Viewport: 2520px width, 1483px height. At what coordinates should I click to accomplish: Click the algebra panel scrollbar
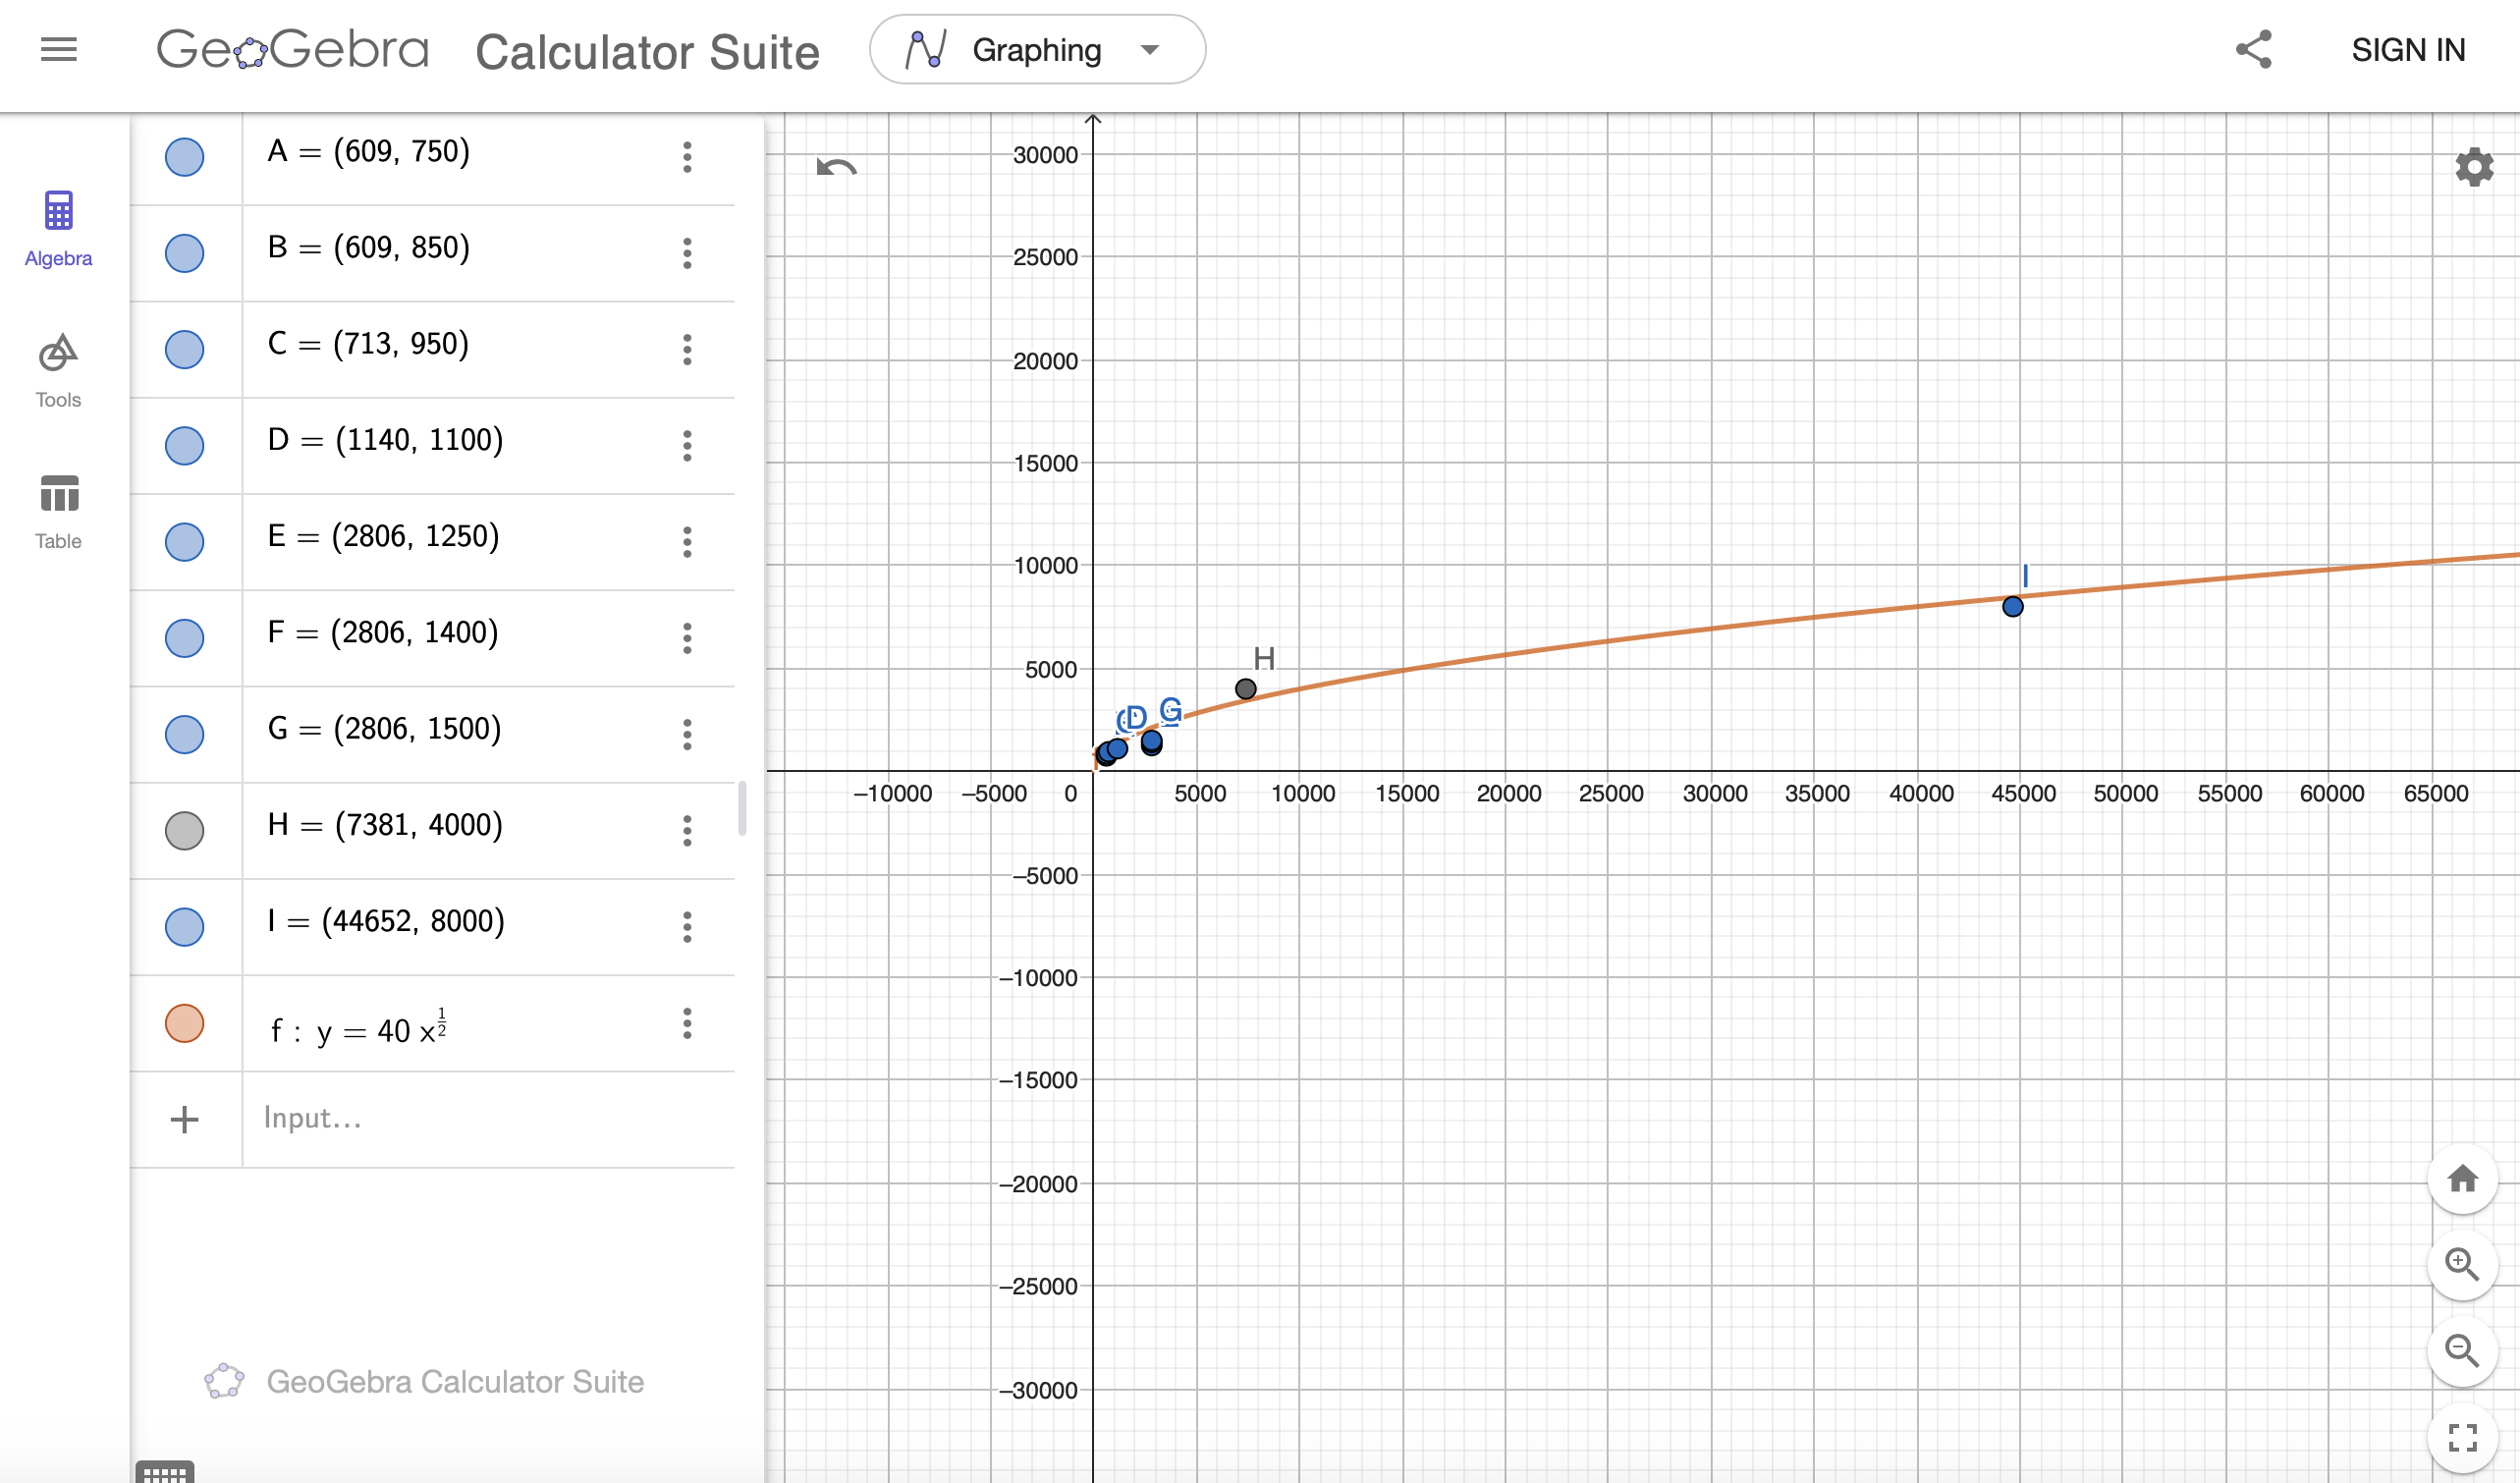(x=742, y=808)
